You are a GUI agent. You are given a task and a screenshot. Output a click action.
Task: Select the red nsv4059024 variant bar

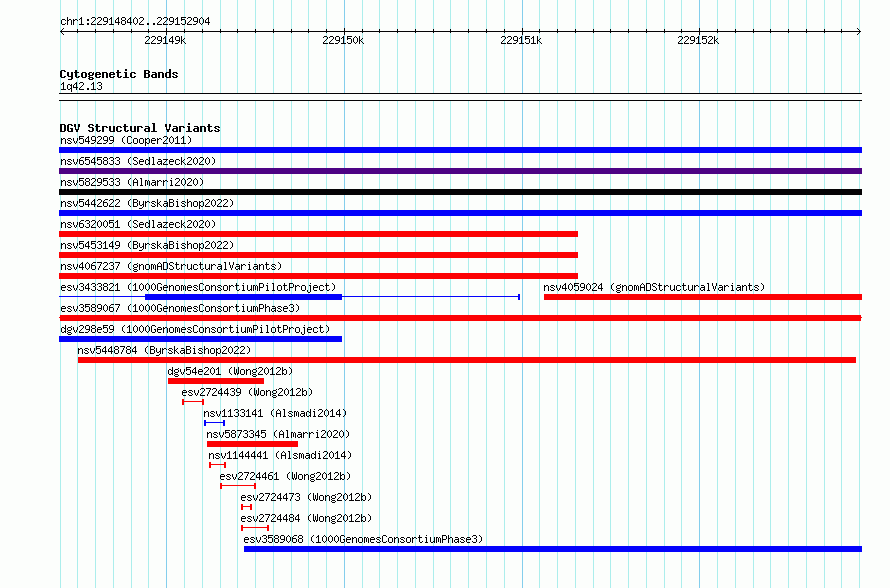[703, 297]
